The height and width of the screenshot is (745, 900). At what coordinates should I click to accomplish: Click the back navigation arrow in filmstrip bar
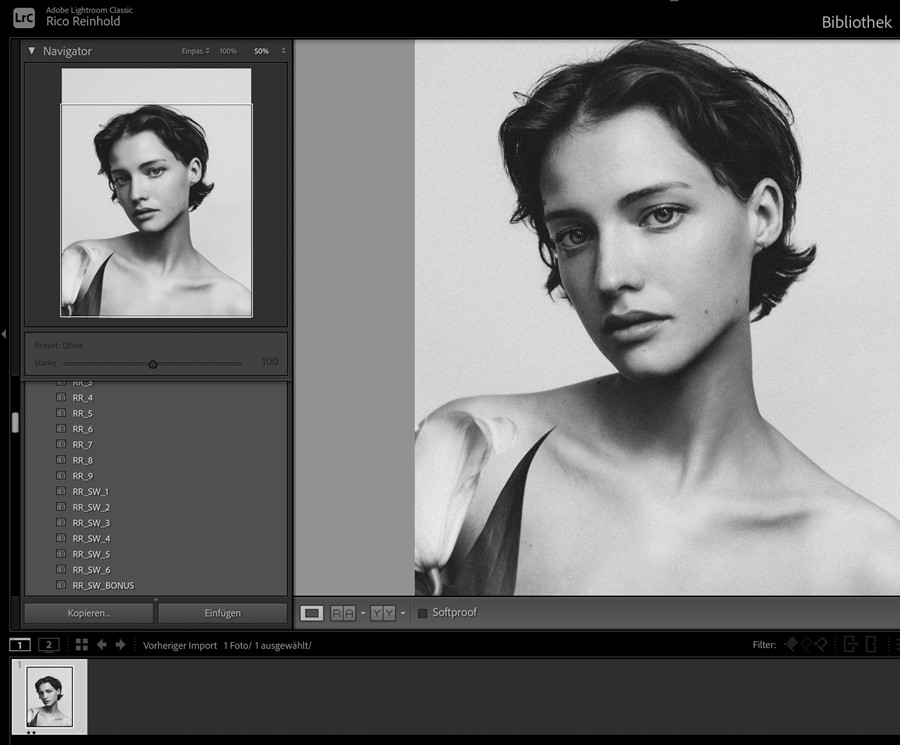[100, 645]
